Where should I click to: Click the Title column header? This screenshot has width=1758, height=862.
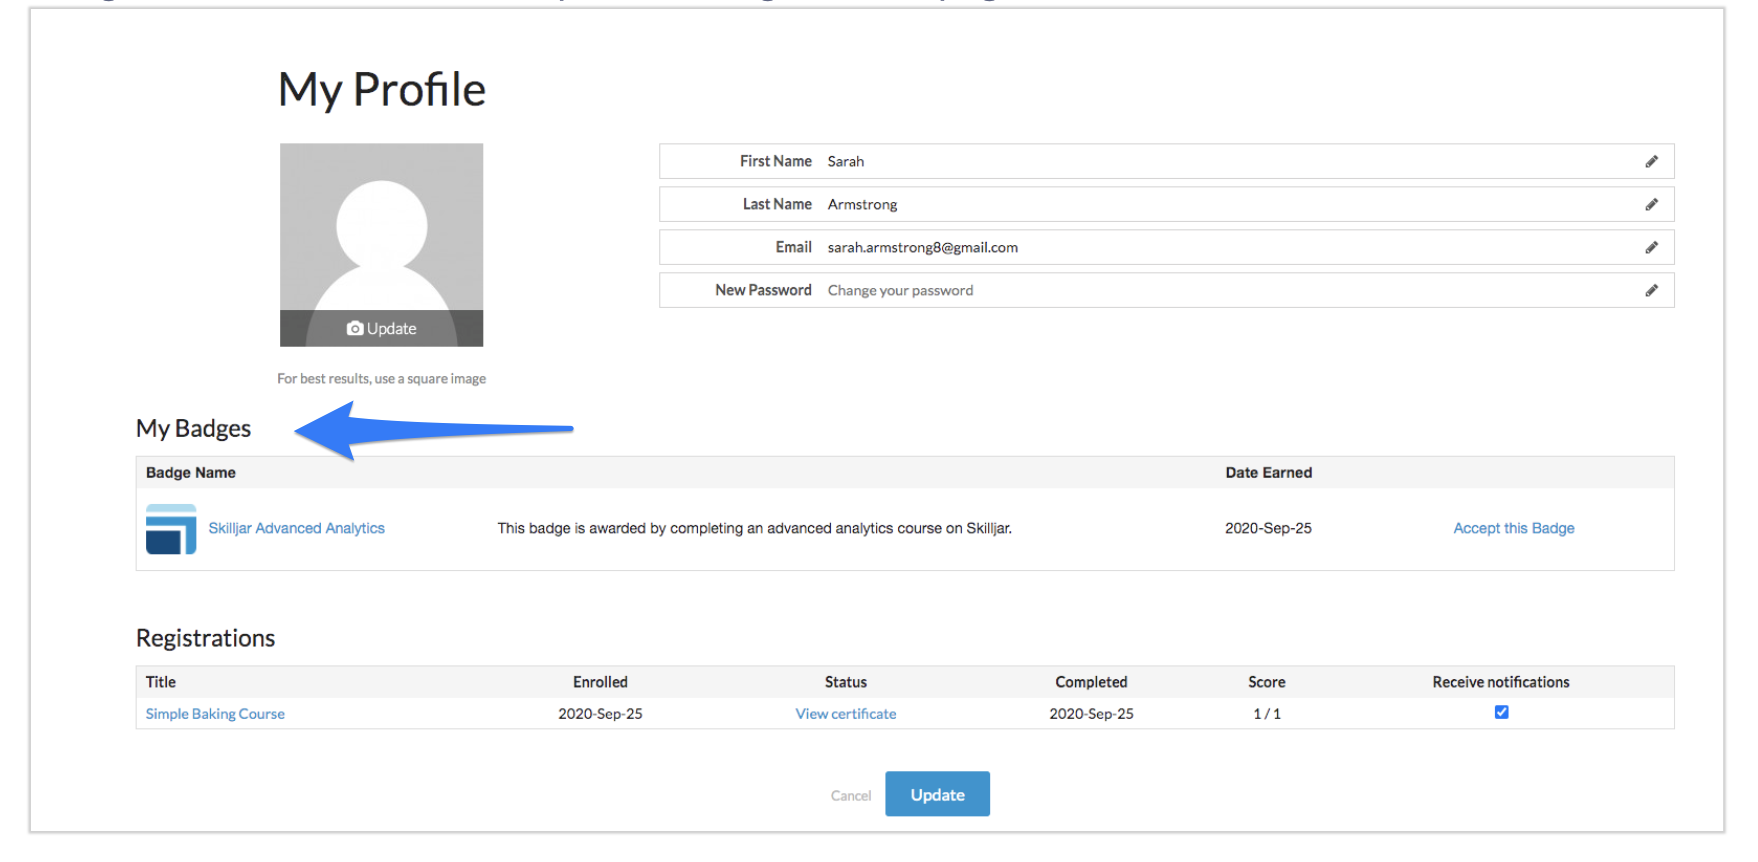pyautogui.click(x=161, y=682)
